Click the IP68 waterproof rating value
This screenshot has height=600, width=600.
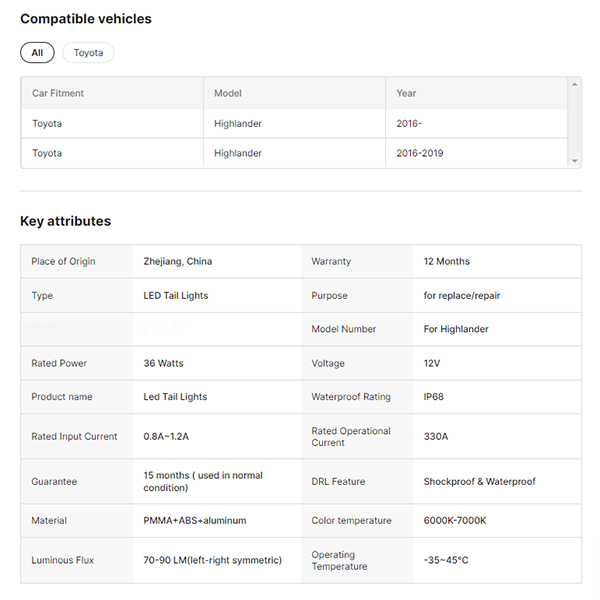pyautogui.click(x=434, y=397)
